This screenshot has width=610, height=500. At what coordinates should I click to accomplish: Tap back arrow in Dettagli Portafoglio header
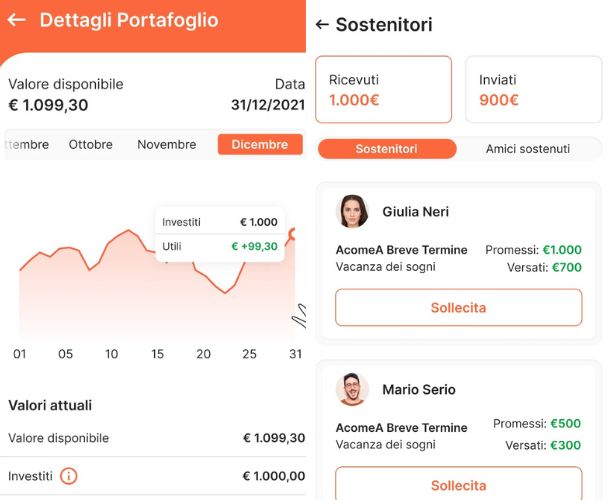17,20
